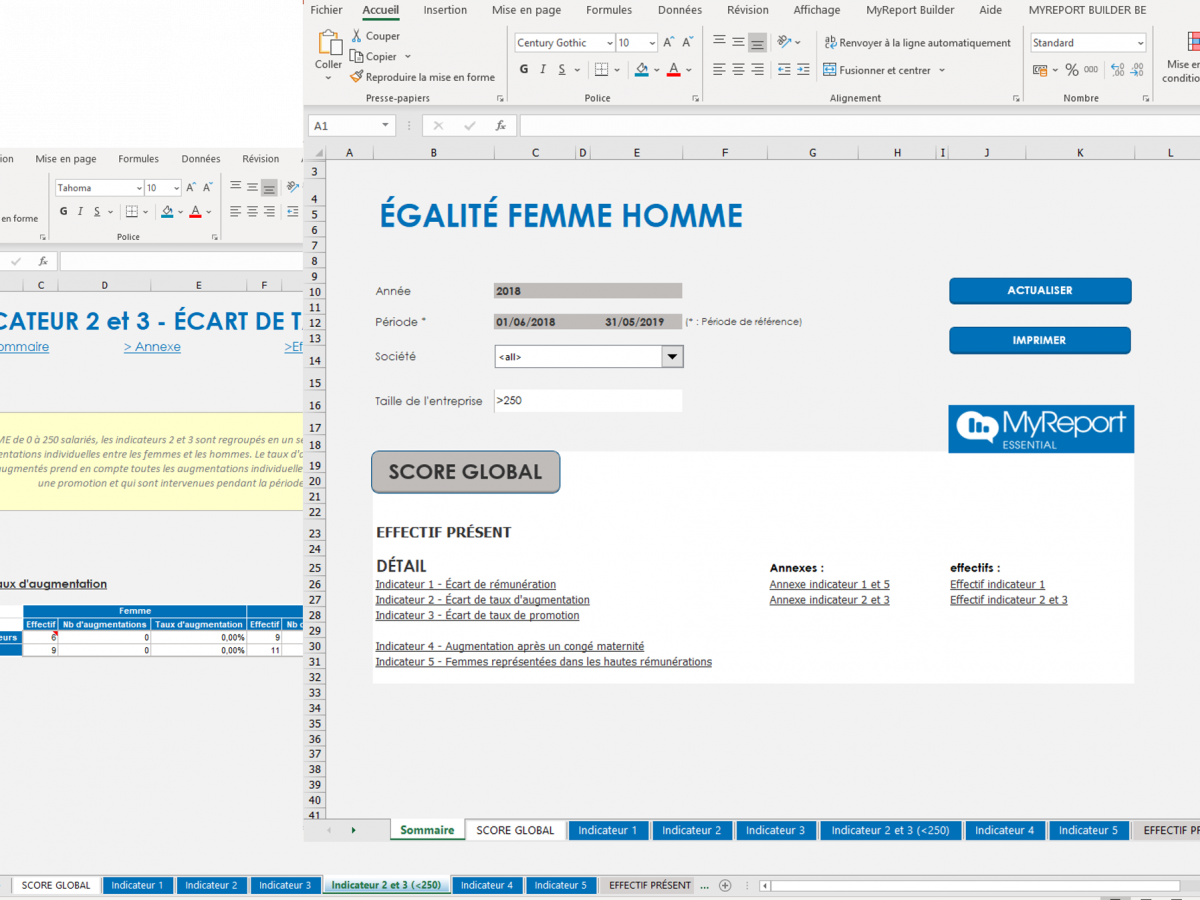Open Annexe indicateur 2 et 3 link
Viewport: 1200px width, 900px height.
tap(829, 600)
